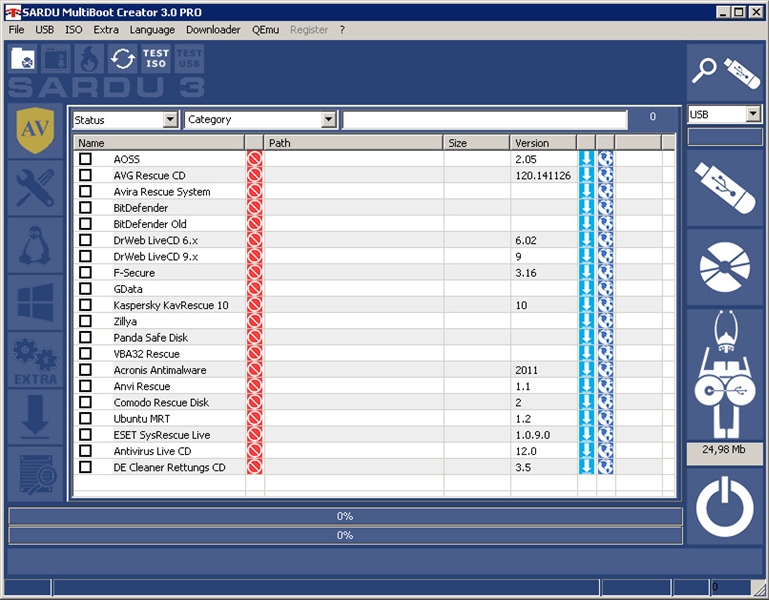
Task: Click the search text field beside Category
Action: point(485,119)
